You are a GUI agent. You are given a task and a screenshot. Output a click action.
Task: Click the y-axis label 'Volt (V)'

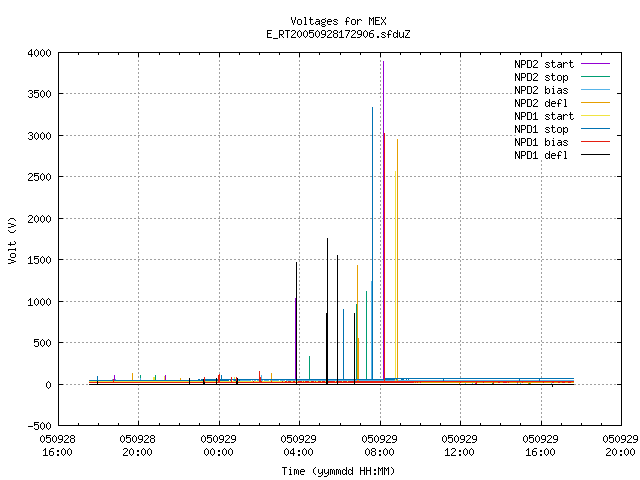(x=12, y=240)
